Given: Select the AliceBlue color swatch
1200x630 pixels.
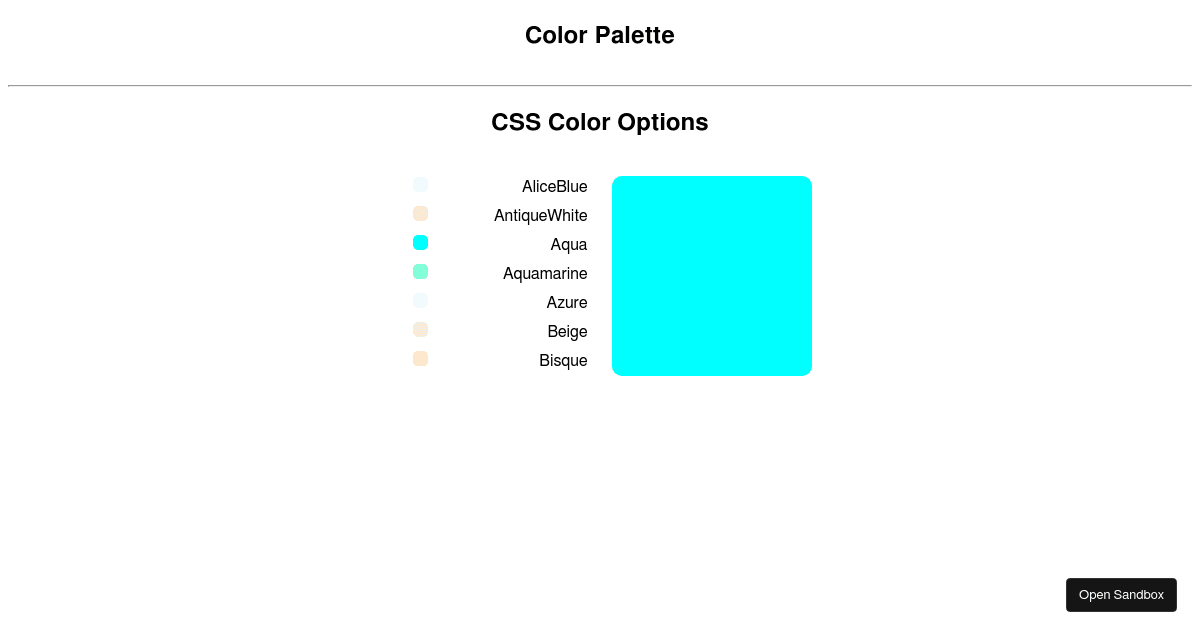Looking at the screenshot, I should pos(421,185).
